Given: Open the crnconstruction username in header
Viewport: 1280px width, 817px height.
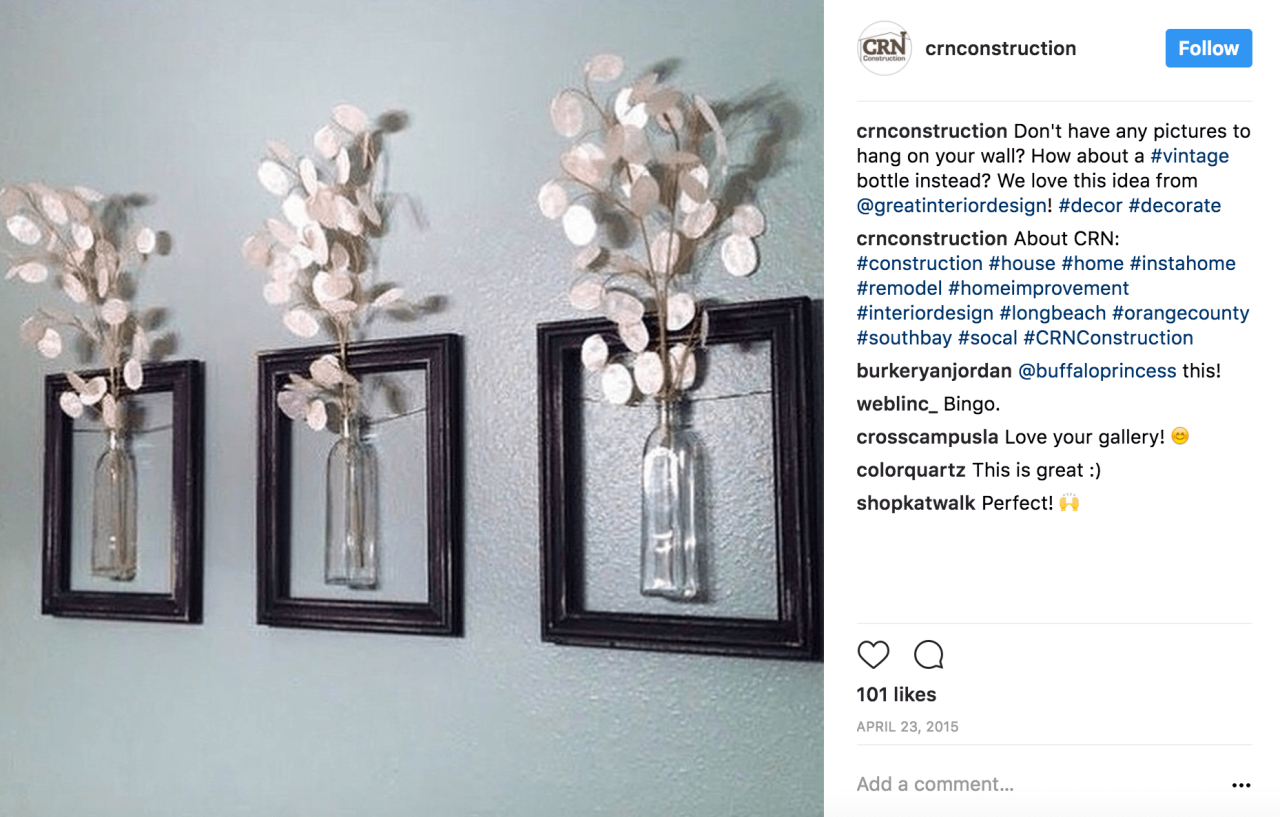Looking at the screenshot, I should 1000,48.
